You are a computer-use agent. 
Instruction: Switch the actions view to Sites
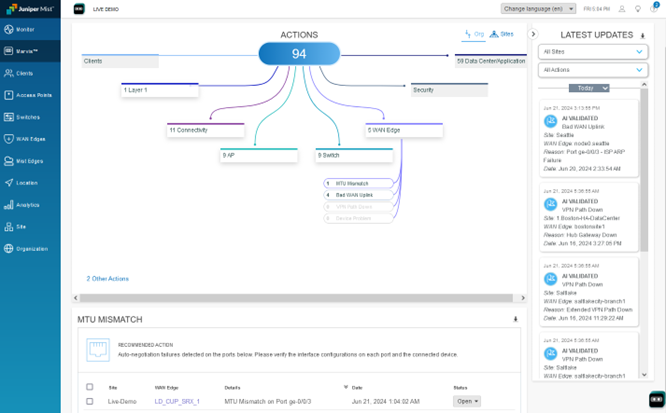pos(502,34)
